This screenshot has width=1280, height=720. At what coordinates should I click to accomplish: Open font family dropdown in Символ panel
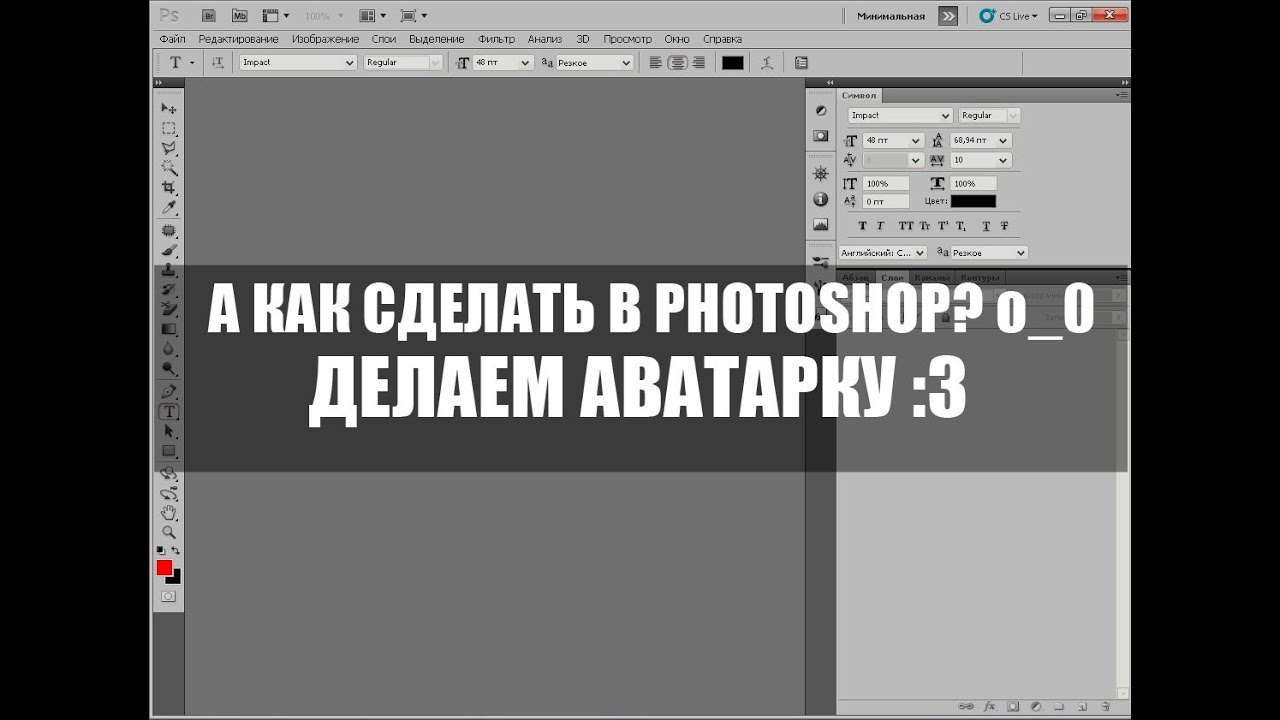click(x=946, y=116)
